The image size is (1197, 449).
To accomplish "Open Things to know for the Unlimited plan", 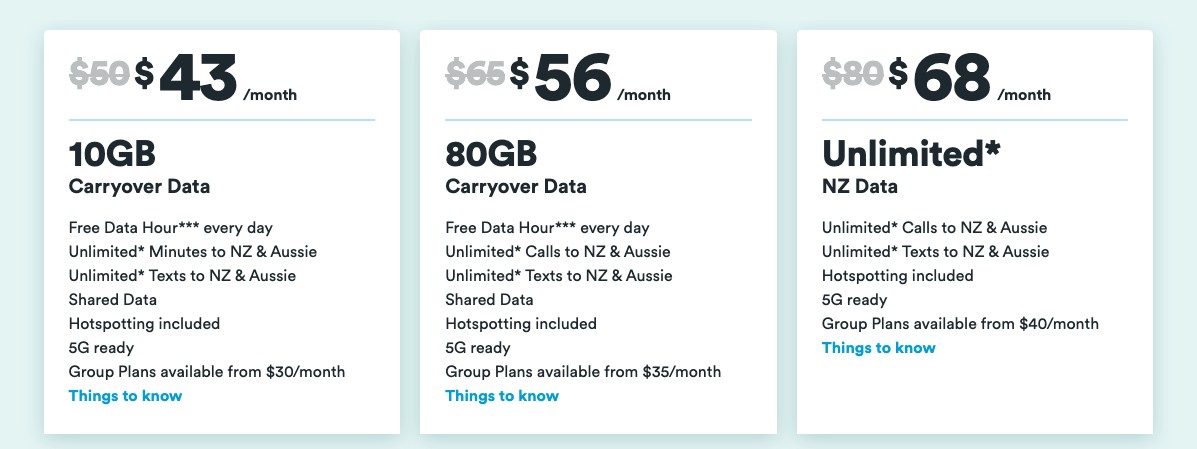I will 878,348.
